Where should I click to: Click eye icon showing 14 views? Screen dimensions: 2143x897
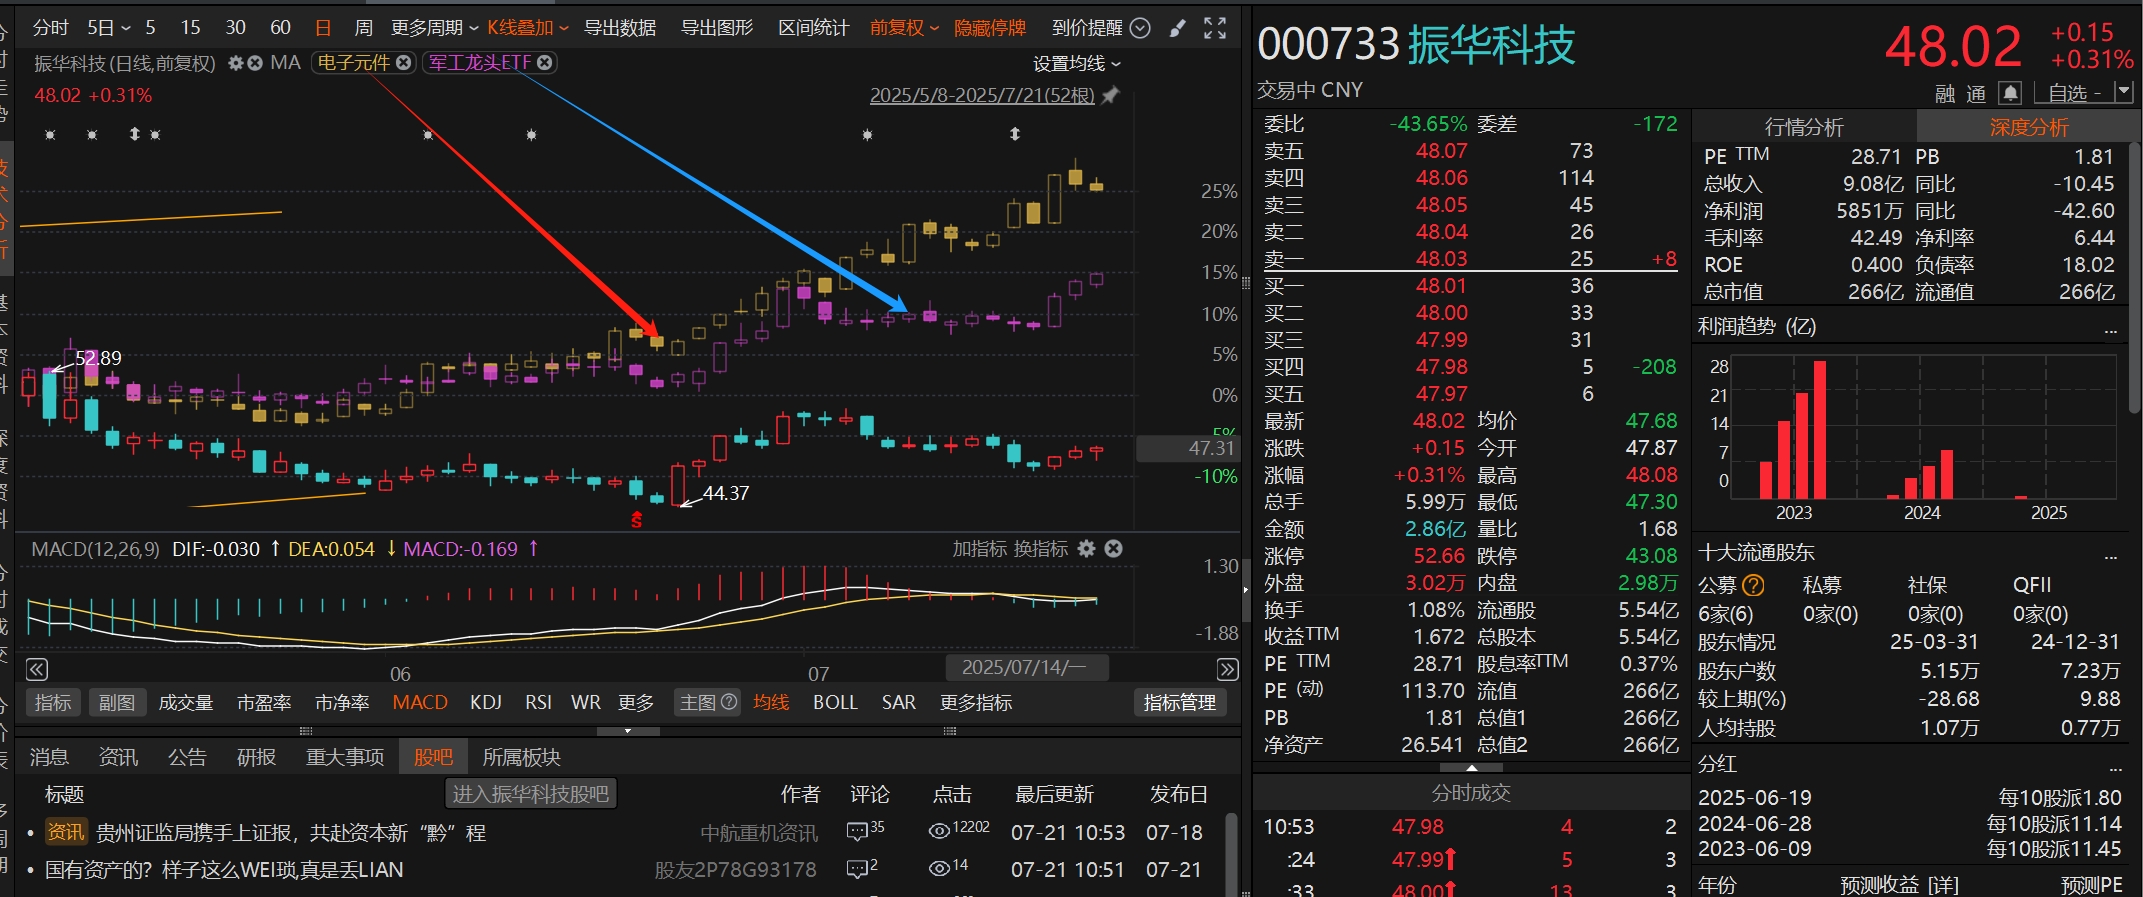click(939, 868)
